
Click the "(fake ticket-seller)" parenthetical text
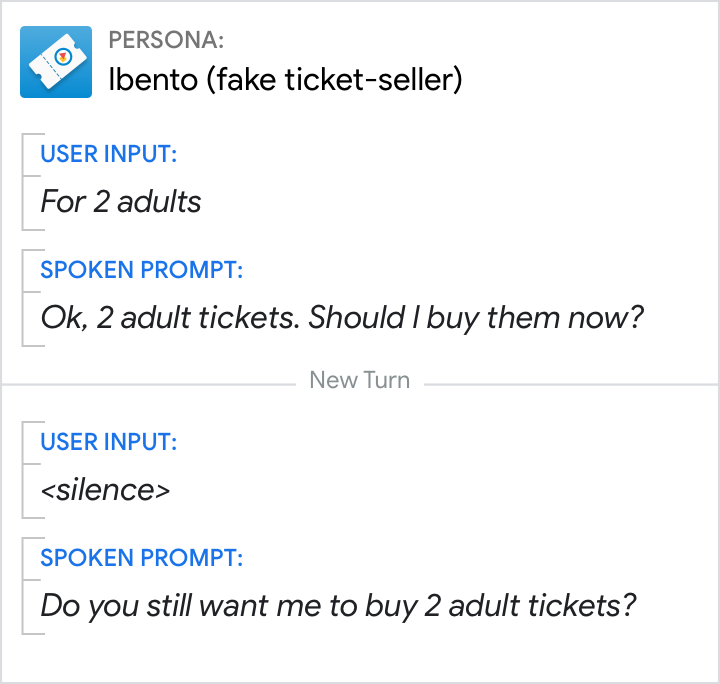pyautogui.click(x=334, y=80)
